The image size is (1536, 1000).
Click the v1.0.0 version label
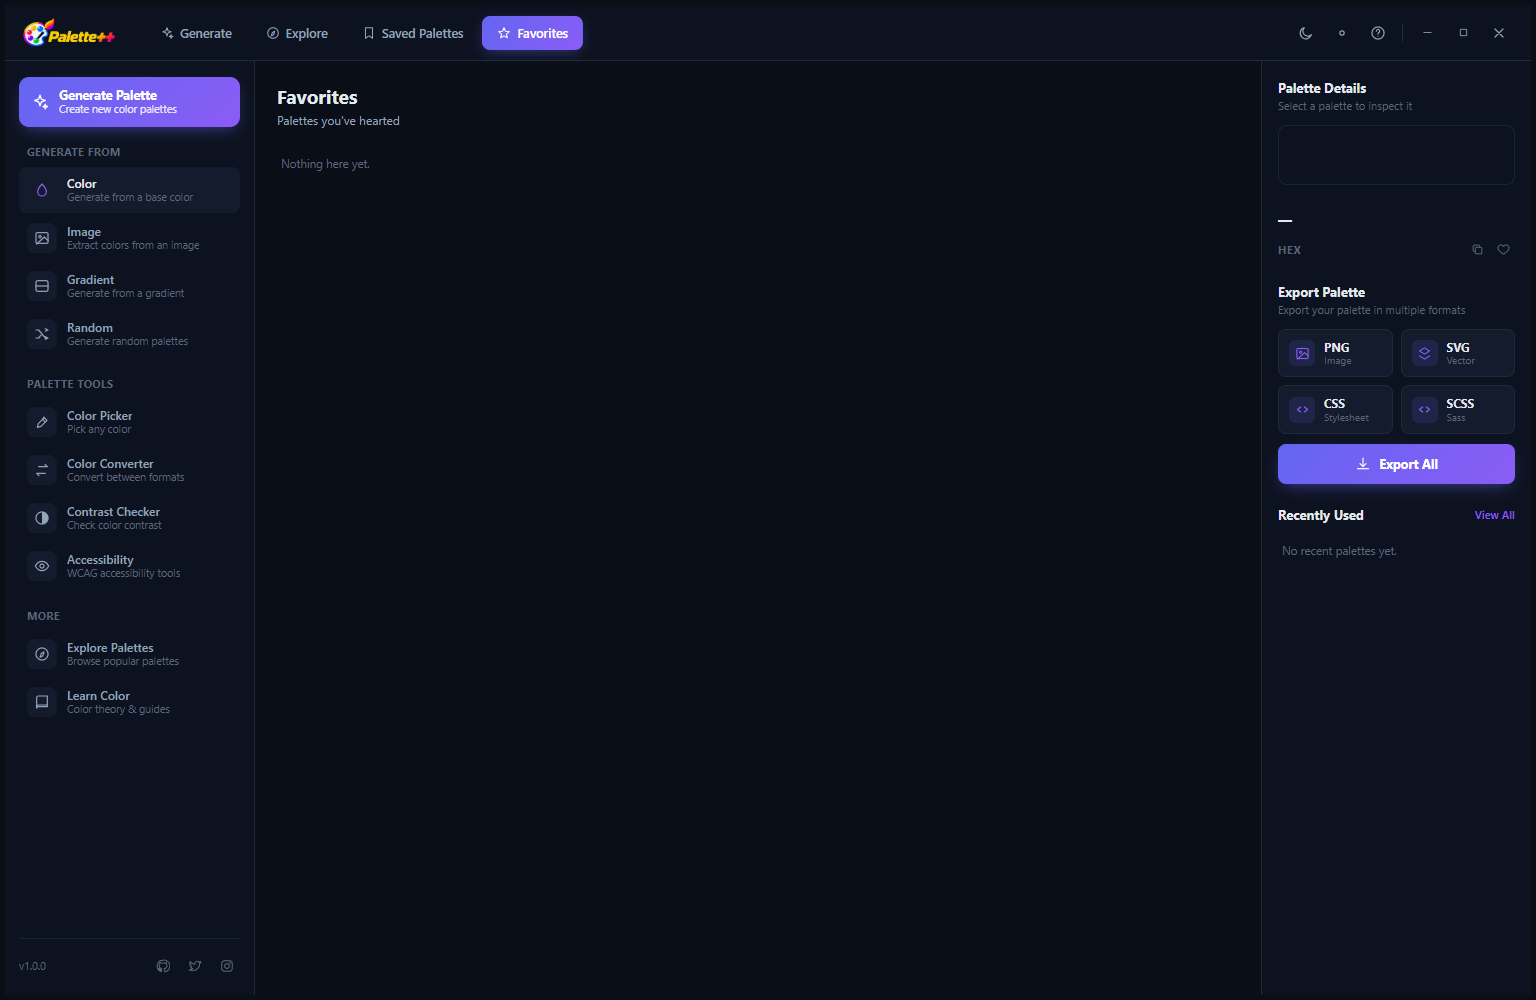[x=33, y=966]
